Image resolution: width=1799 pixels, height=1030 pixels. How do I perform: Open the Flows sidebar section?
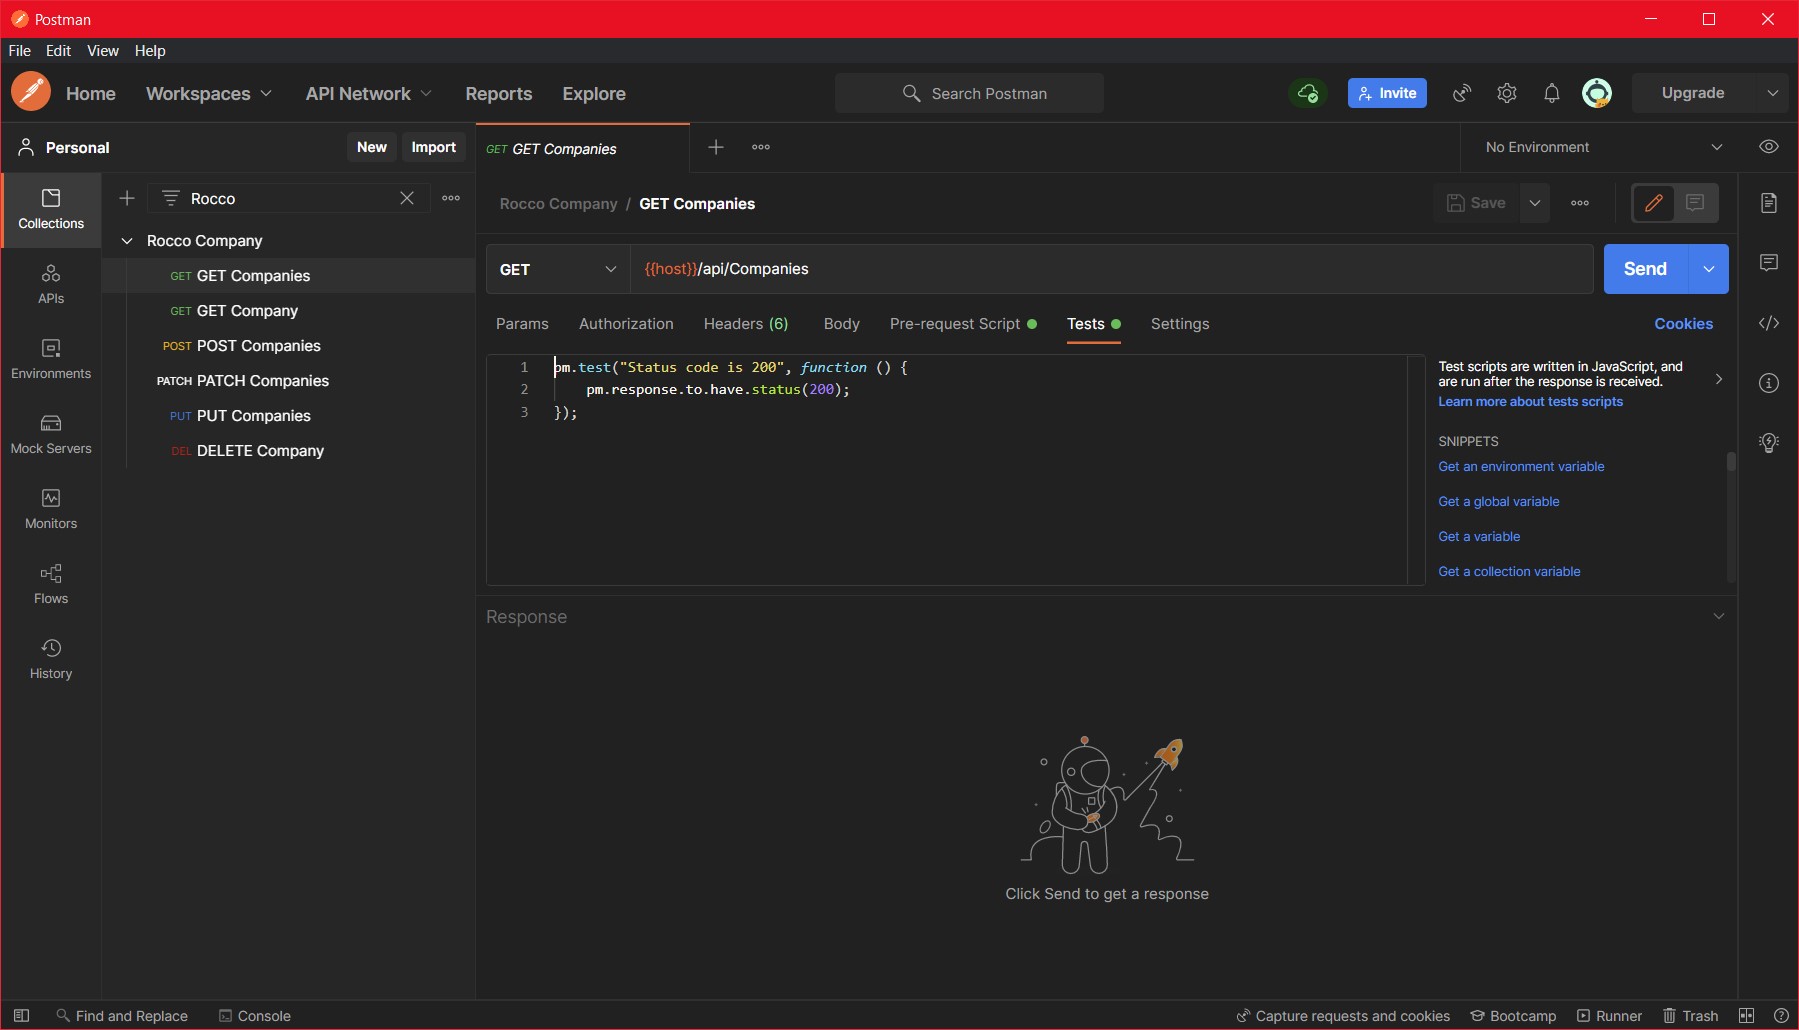tap(51, 585)
